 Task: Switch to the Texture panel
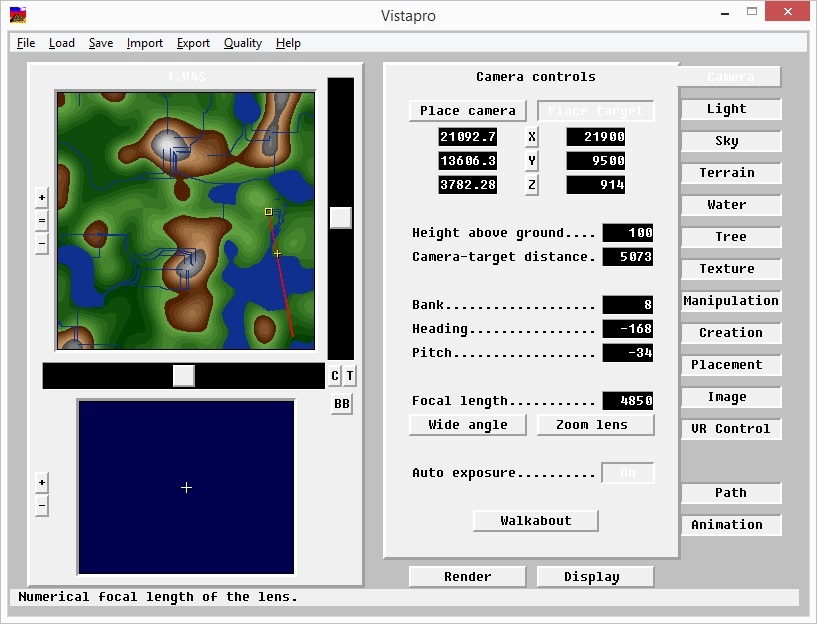(x=731, y=269)
